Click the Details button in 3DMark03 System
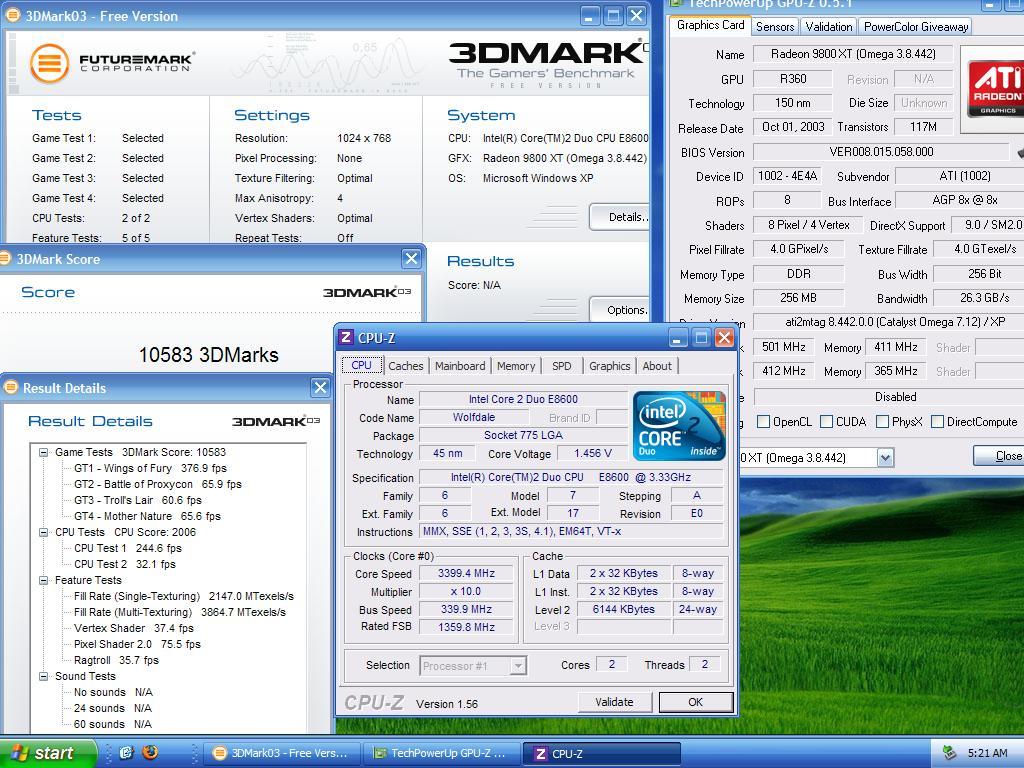 pos(619,217)
